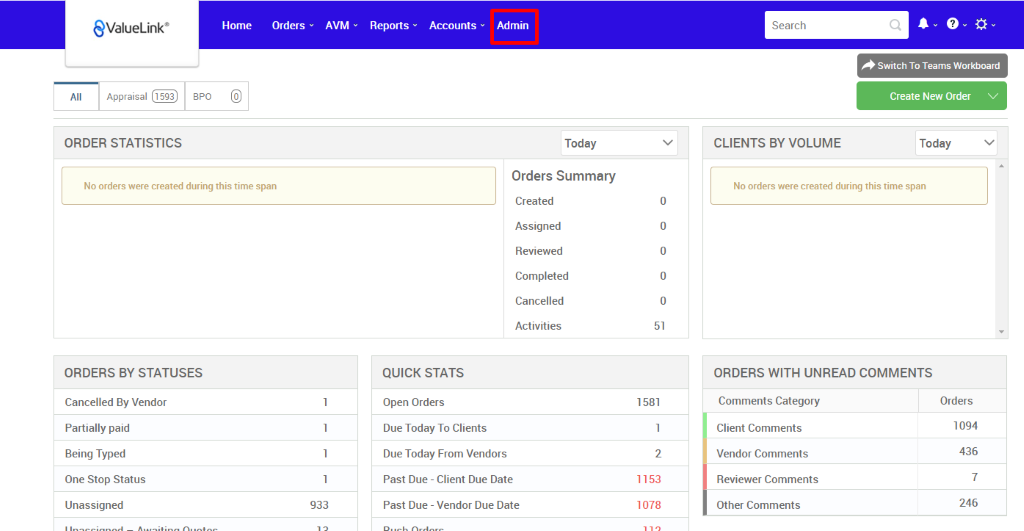Click Past Due - Client Due Date stat
Screen dimensions: 1024x531
(530, 479)
